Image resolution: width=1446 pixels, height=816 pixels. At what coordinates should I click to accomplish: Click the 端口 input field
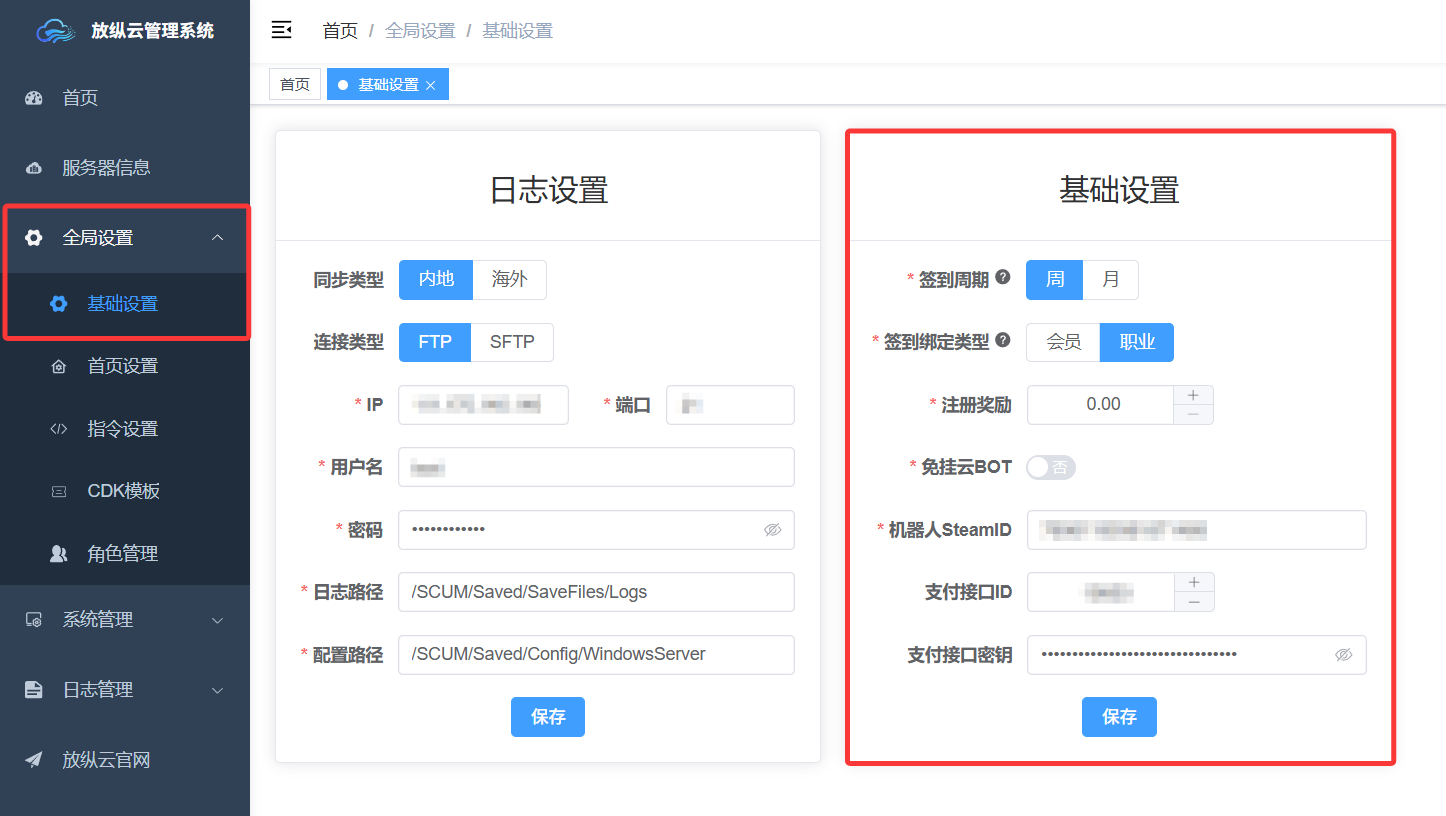[x=730, y=405]
